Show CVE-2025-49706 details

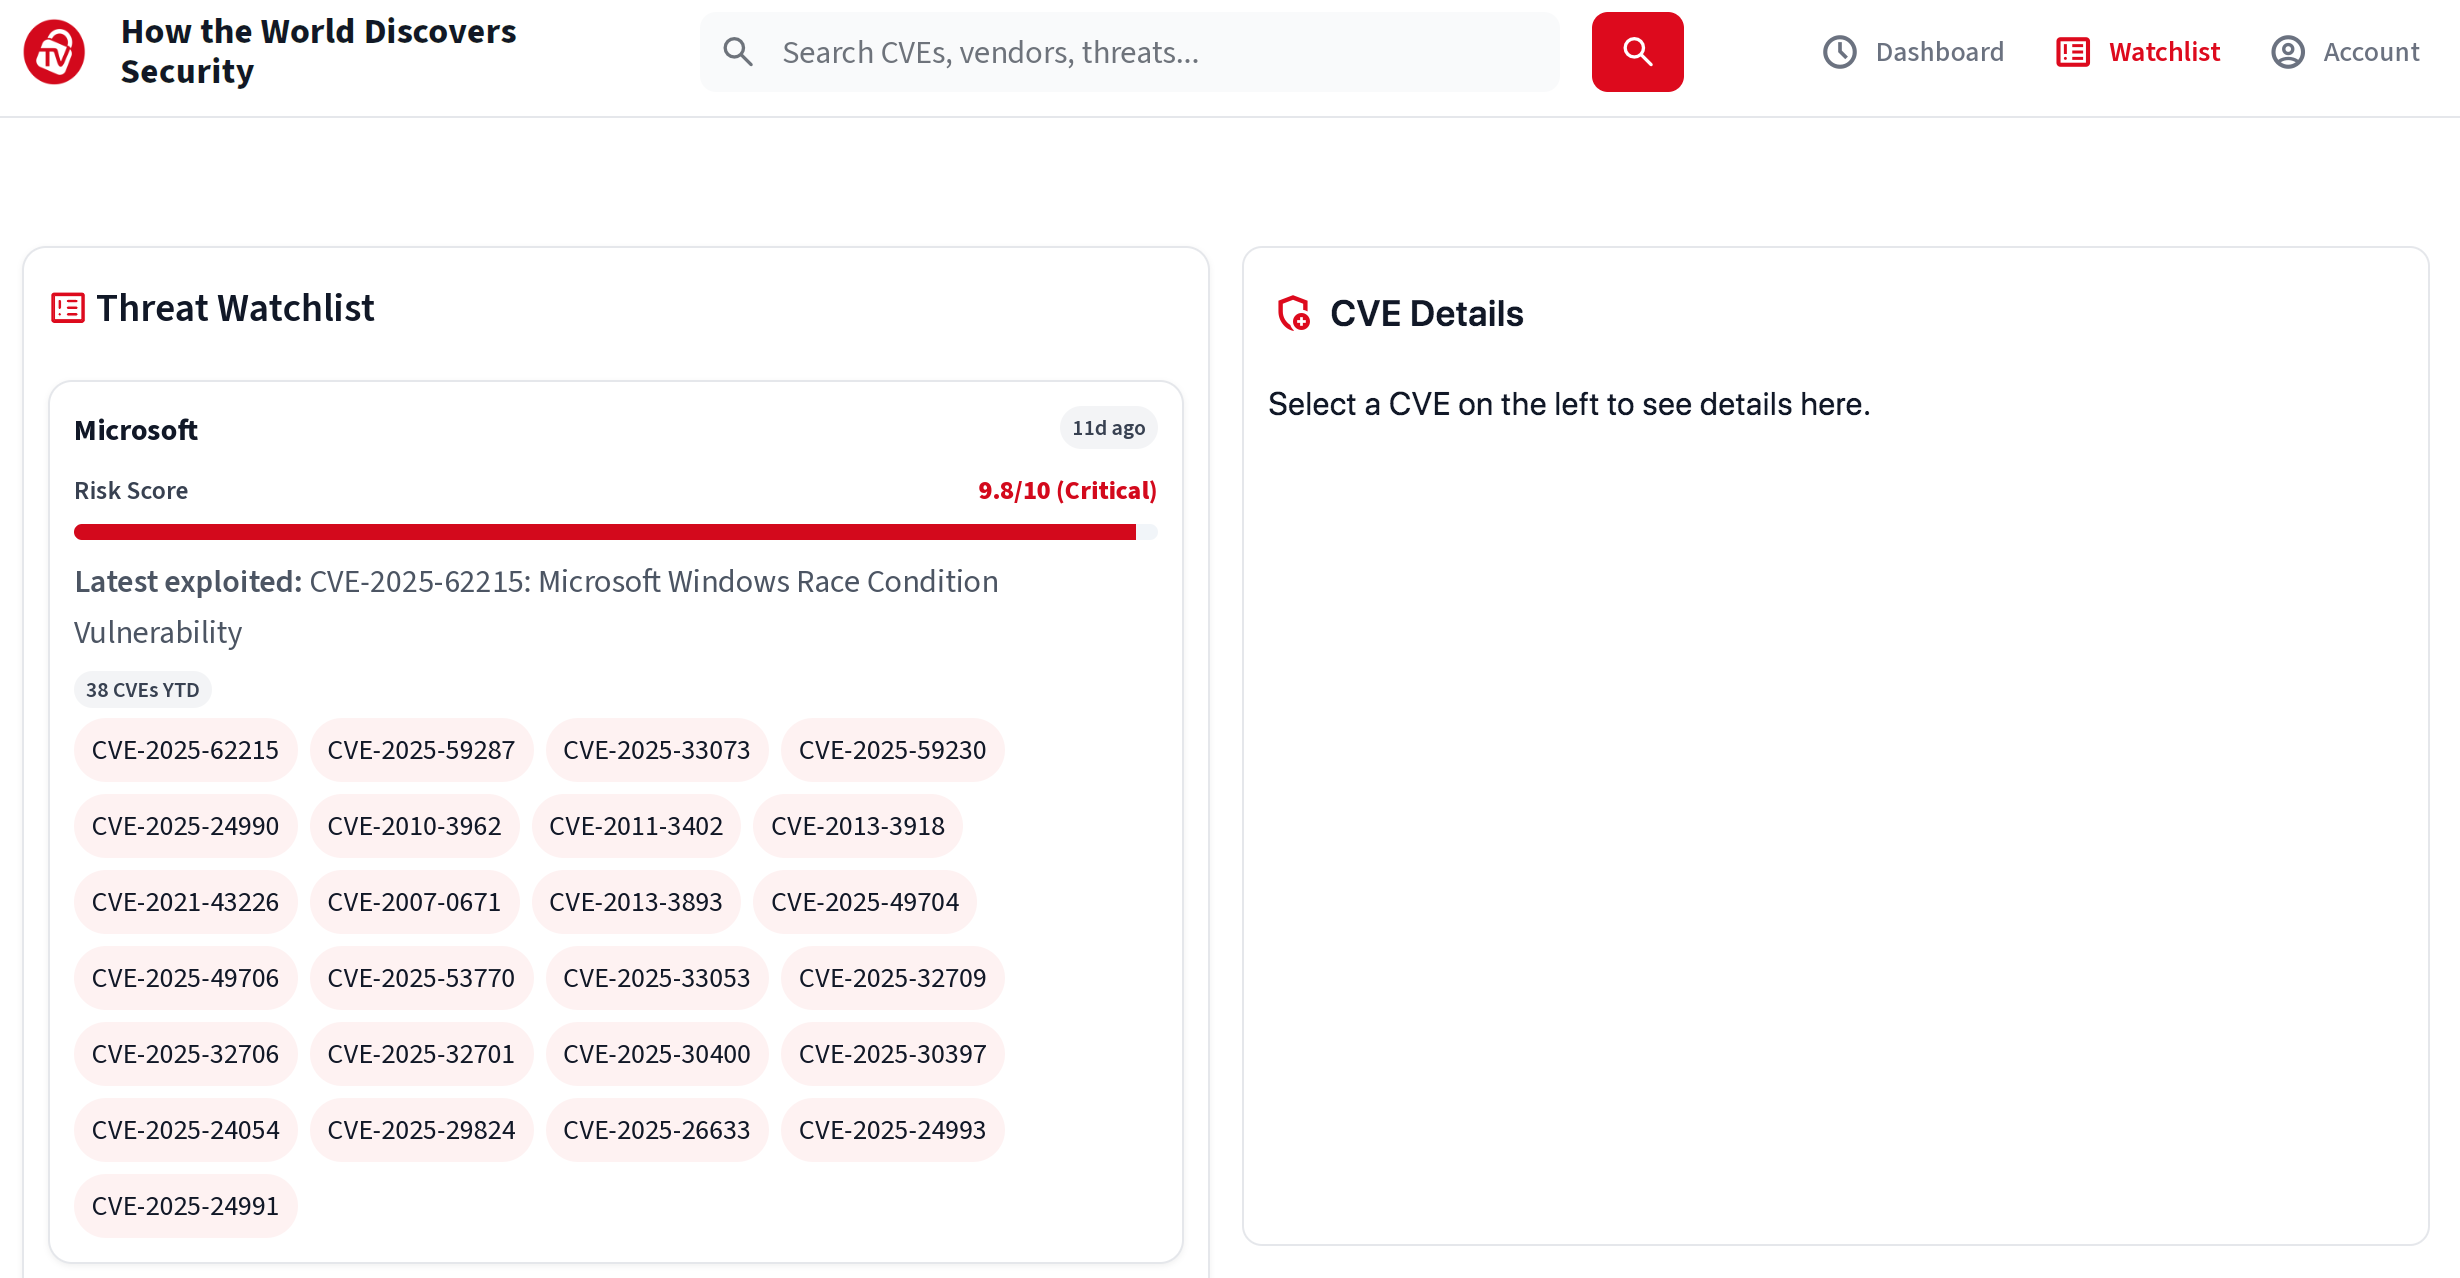coord(185,978)
